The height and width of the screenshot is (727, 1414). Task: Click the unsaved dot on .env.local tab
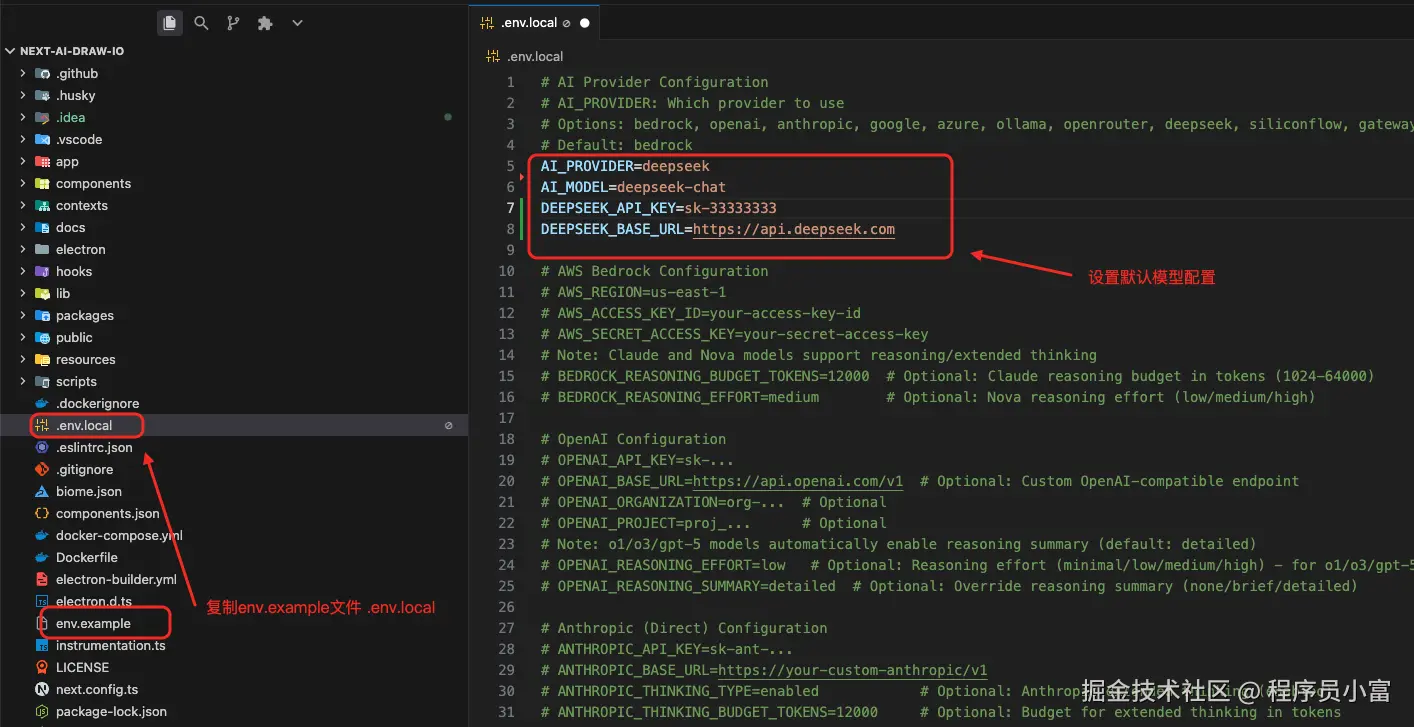585,23
